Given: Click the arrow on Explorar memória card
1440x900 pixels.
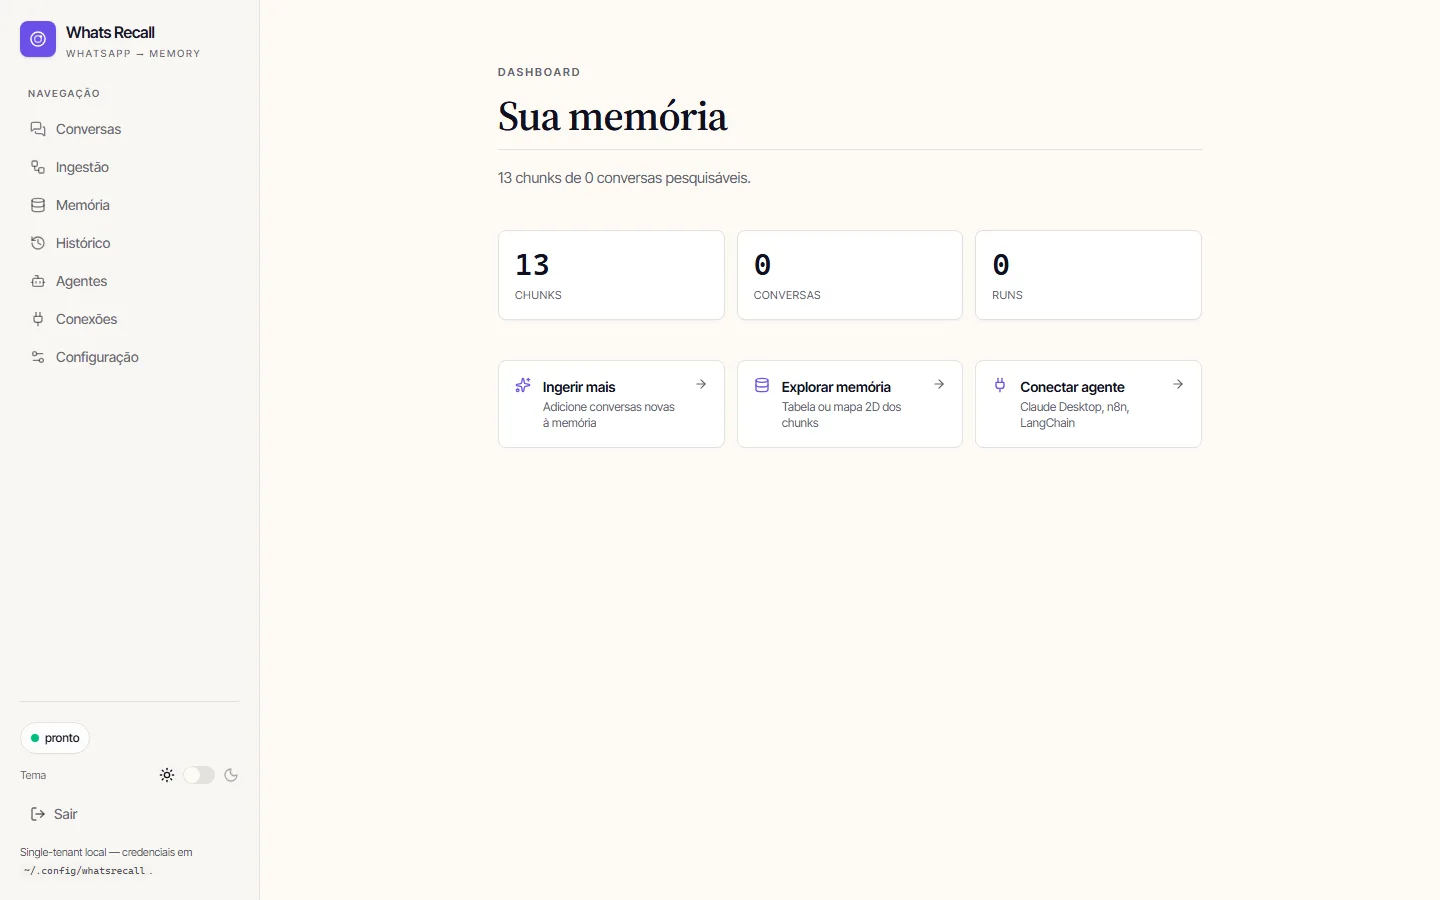Looking at the screenshot, I should pos(939,384).
